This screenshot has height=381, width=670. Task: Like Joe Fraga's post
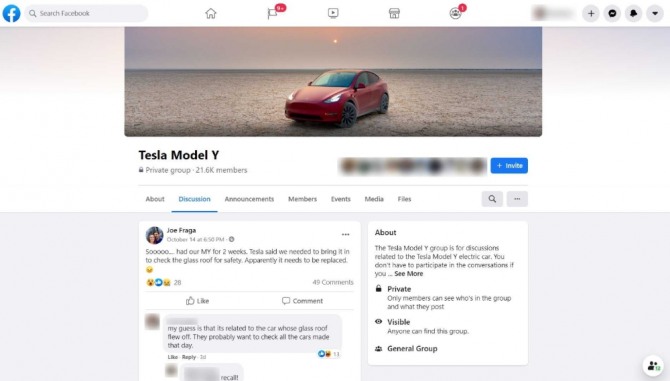tap(197, 301)
